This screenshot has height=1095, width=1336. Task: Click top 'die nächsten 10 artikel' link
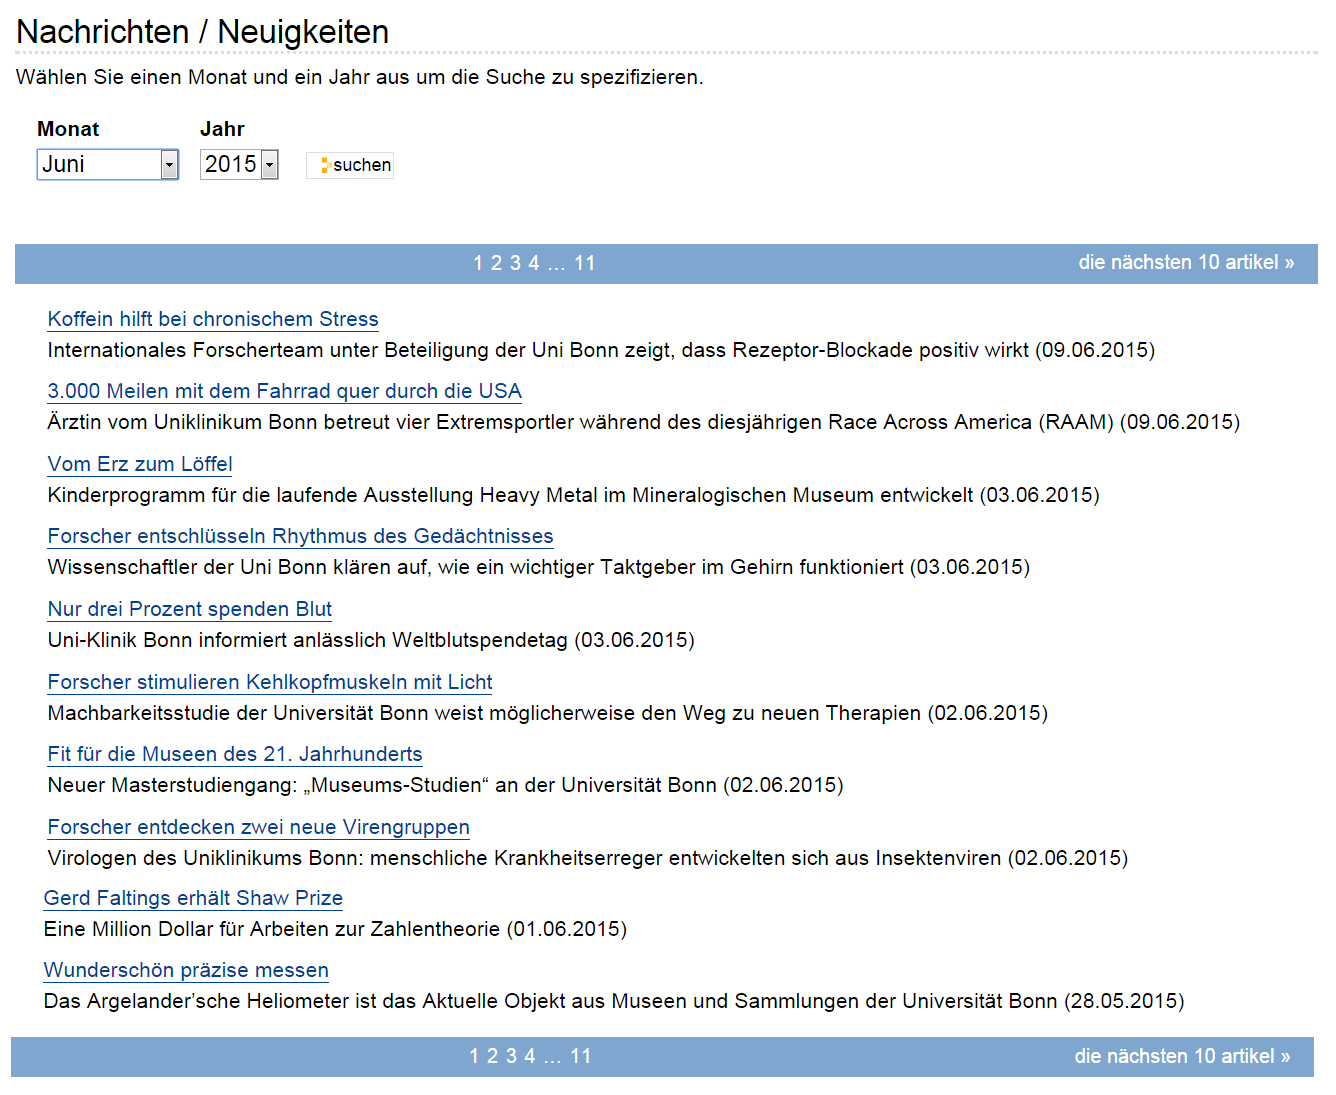click(1186, 262)
